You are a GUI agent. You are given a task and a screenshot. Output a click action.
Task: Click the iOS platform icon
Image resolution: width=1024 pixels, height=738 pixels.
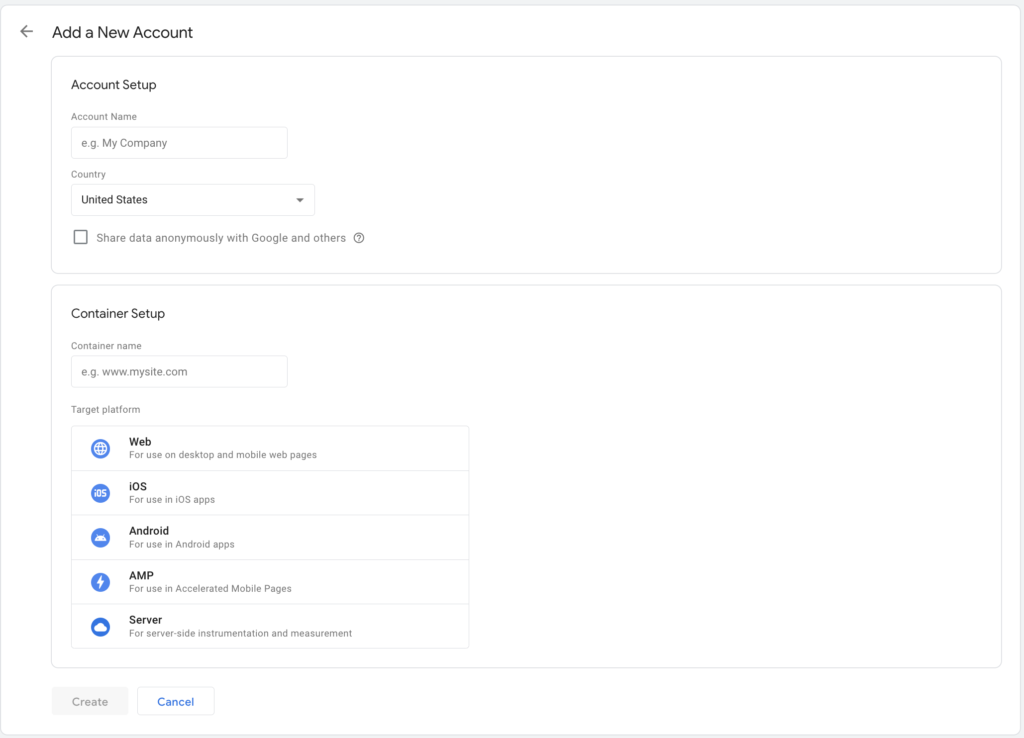tap(100, 493)
